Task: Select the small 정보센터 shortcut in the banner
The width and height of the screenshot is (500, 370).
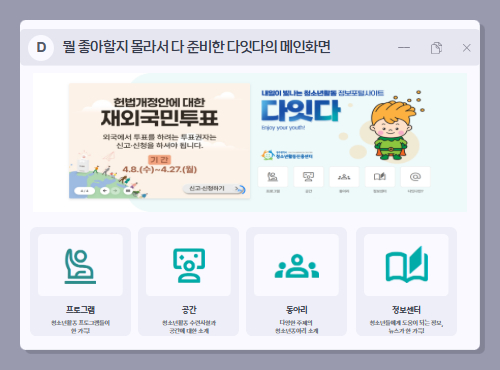Action: tap(380, 177)
